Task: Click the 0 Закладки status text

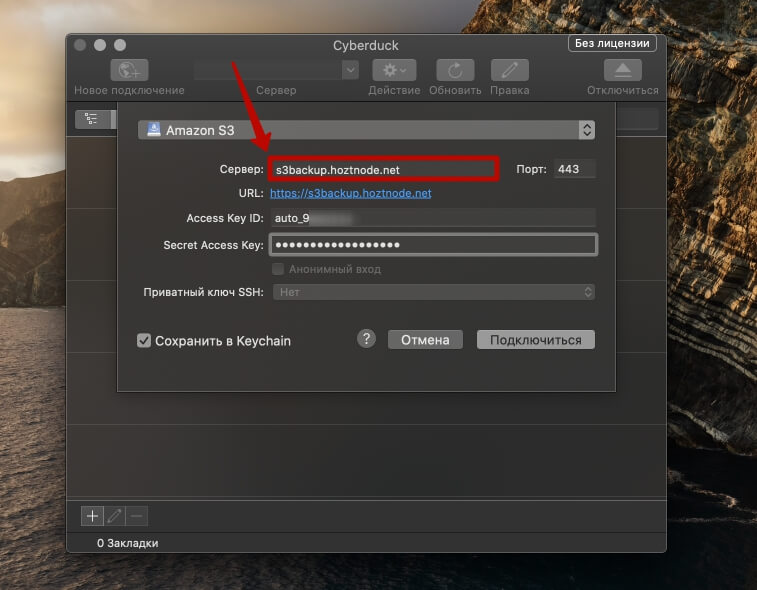Action: pyautogui.click(x=127, y=543)
